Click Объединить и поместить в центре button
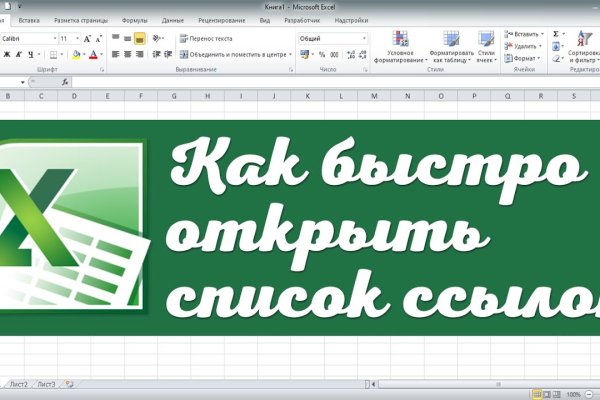Viewport: 600px width, 400px height. [x=238, y=55]
